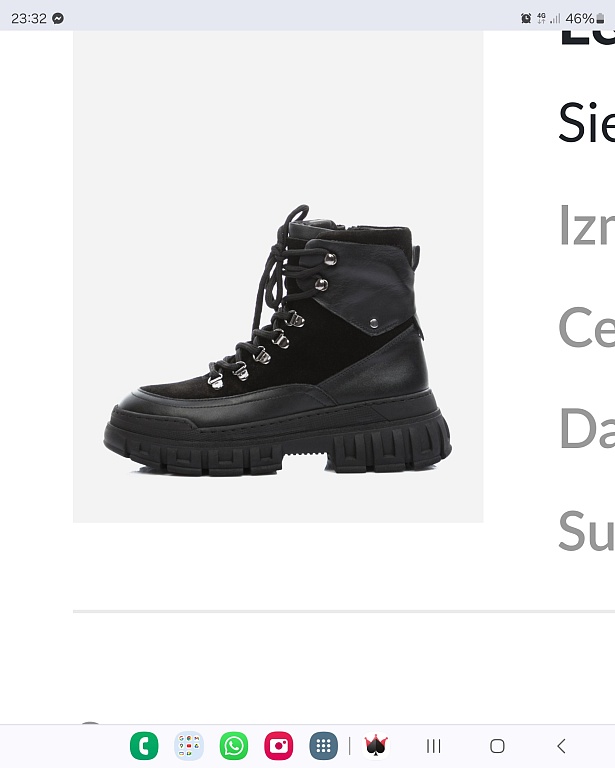The width and height of the screenshot is (615, 768).
Task: Launch WhatsApp from the taskbar
Action: (234, 746)
